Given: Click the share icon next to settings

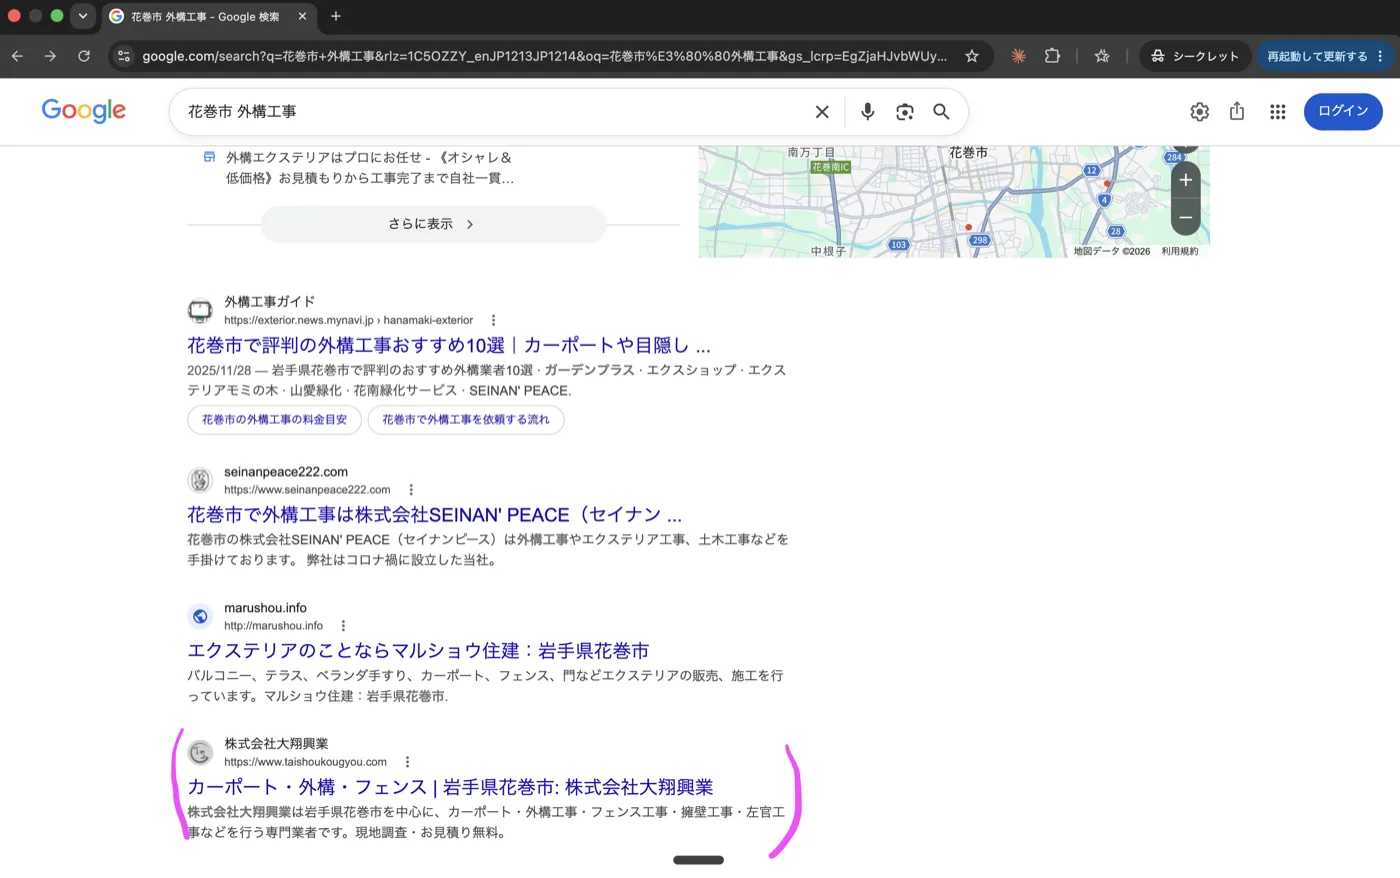Looking at the screenshot, I should click(x=1237, y=111).
